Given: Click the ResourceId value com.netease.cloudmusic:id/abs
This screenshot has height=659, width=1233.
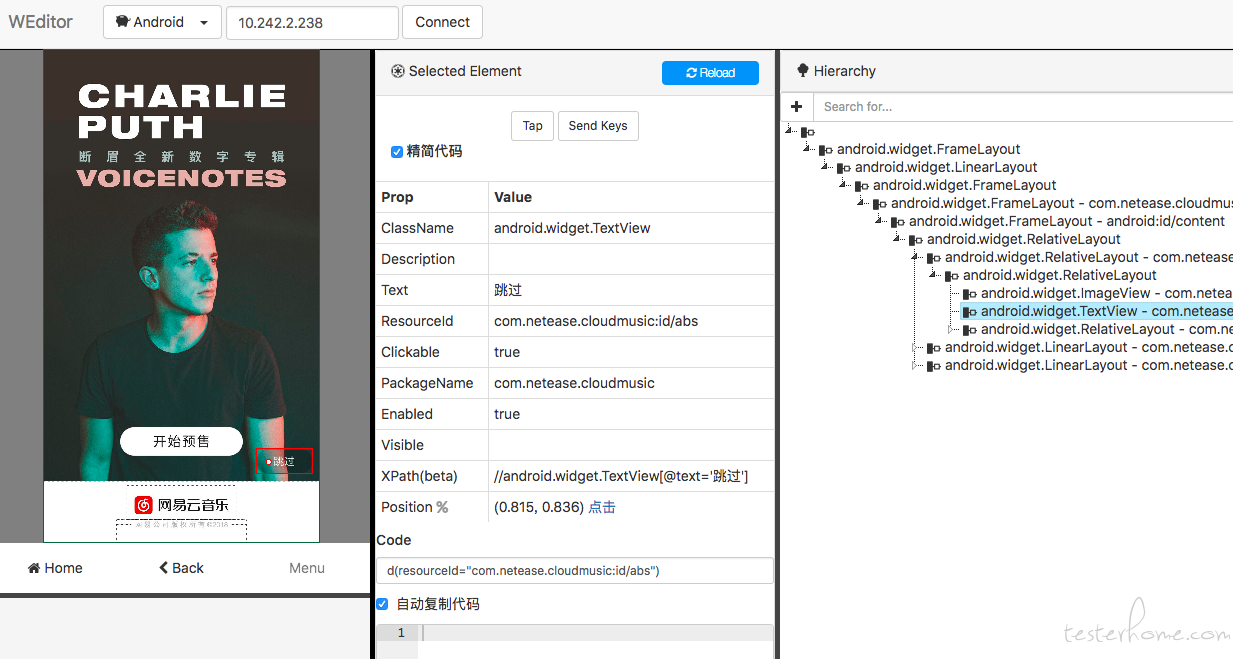Looking at the screenshot, I should [596, 321].
